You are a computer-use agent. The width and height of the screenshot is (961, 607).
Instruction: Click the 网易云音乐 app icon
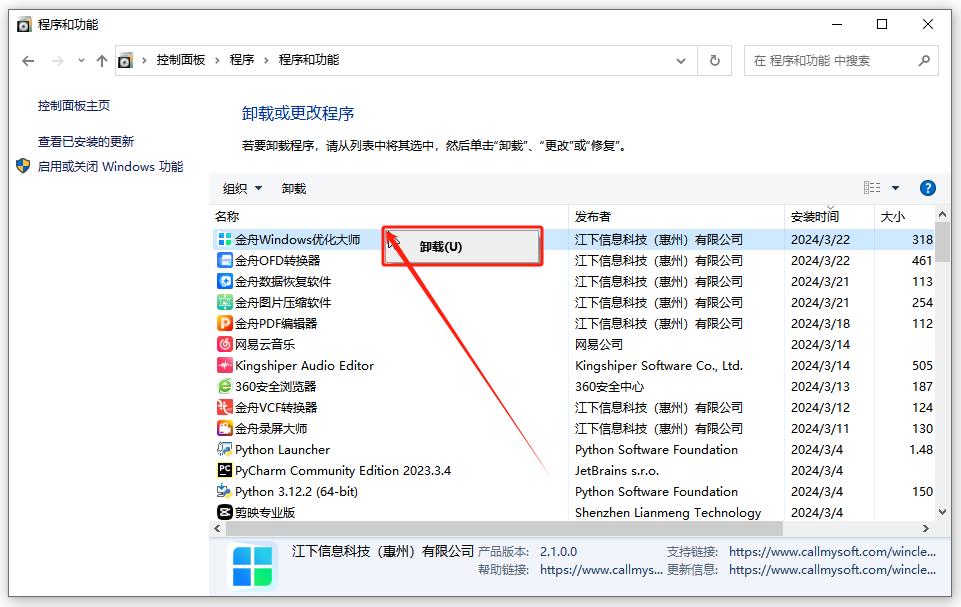pos(225,344)
